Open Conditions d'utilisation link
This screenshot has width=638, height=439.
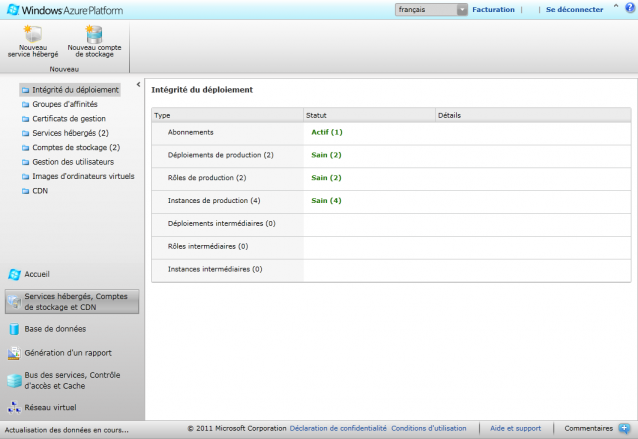(428, 428)
